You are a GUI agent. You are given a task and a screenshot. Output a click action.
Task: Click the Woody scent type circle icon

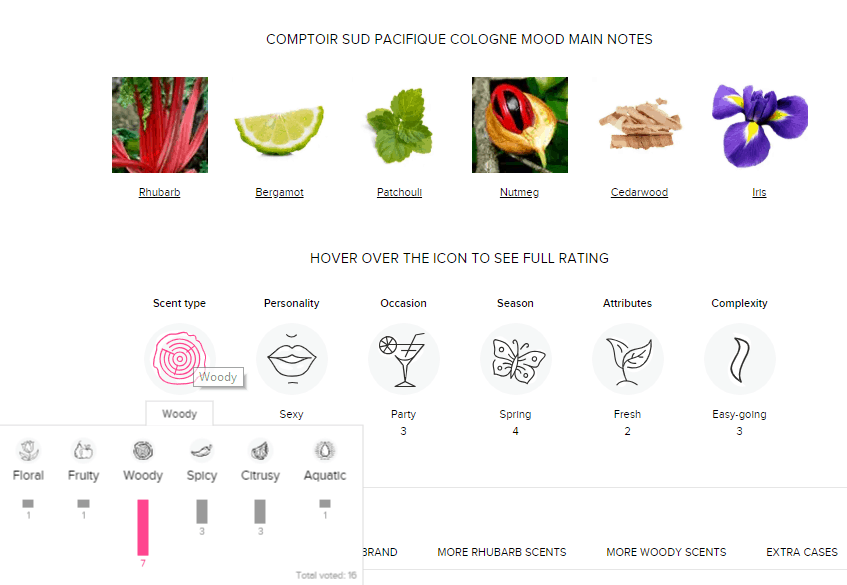coord(180,359)
